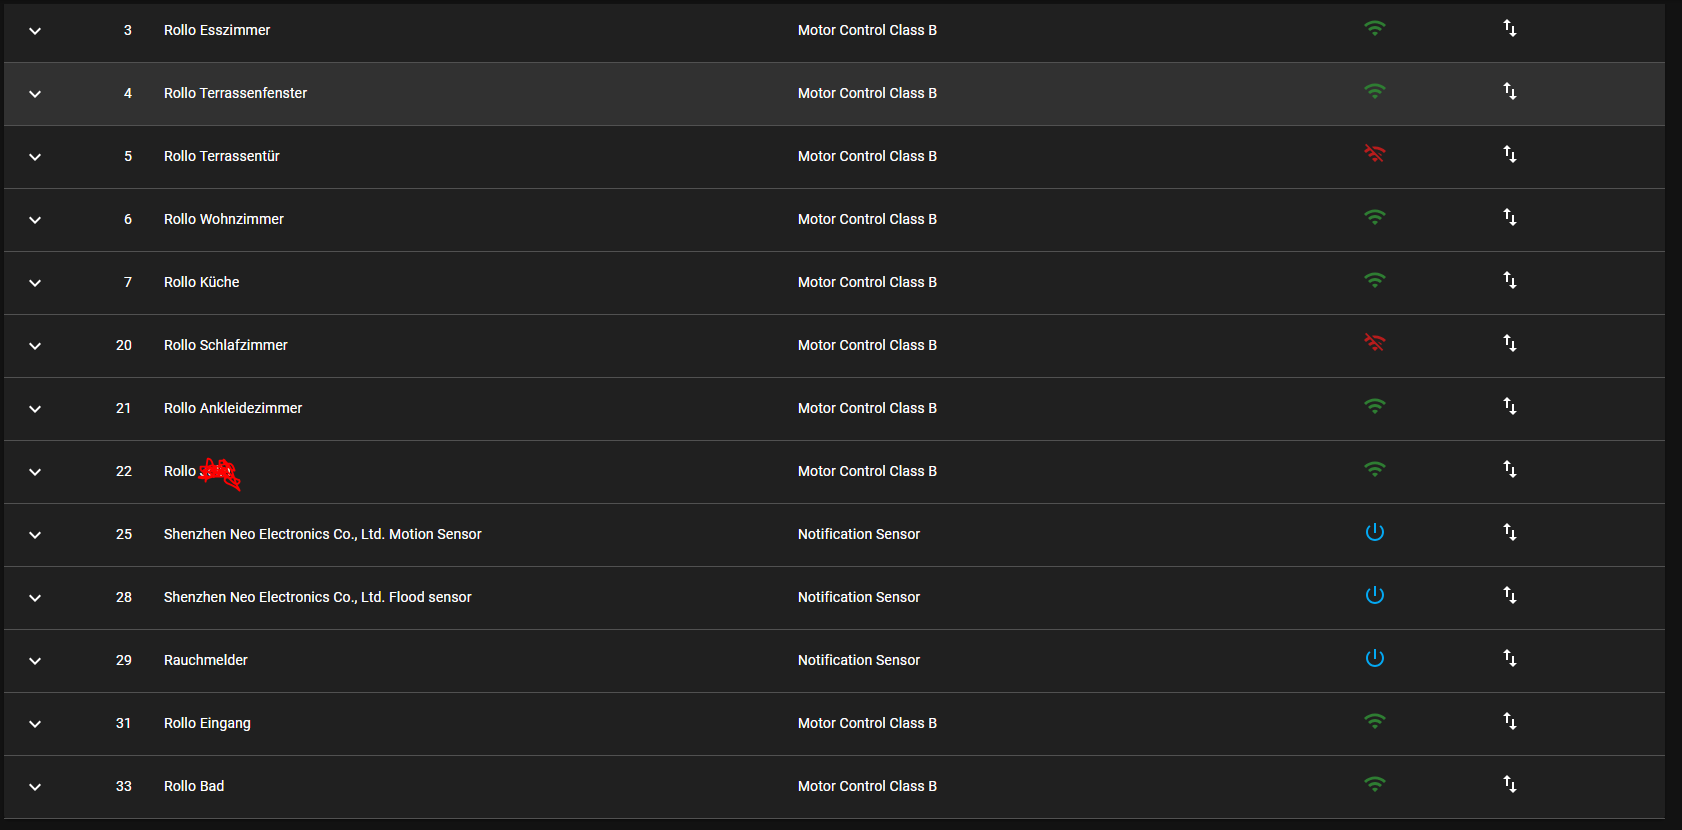Click up-down arrows icon for Rollo Bad

point(1510,785)
